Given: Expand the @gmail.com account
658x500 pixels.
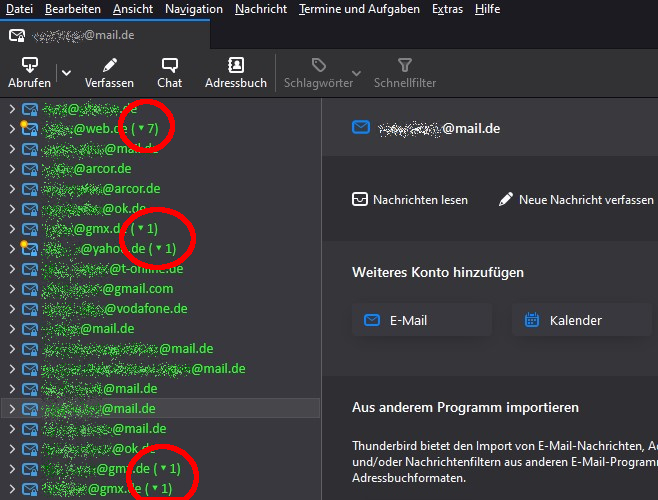Looking at the screenshot, I should coord(12,289).
